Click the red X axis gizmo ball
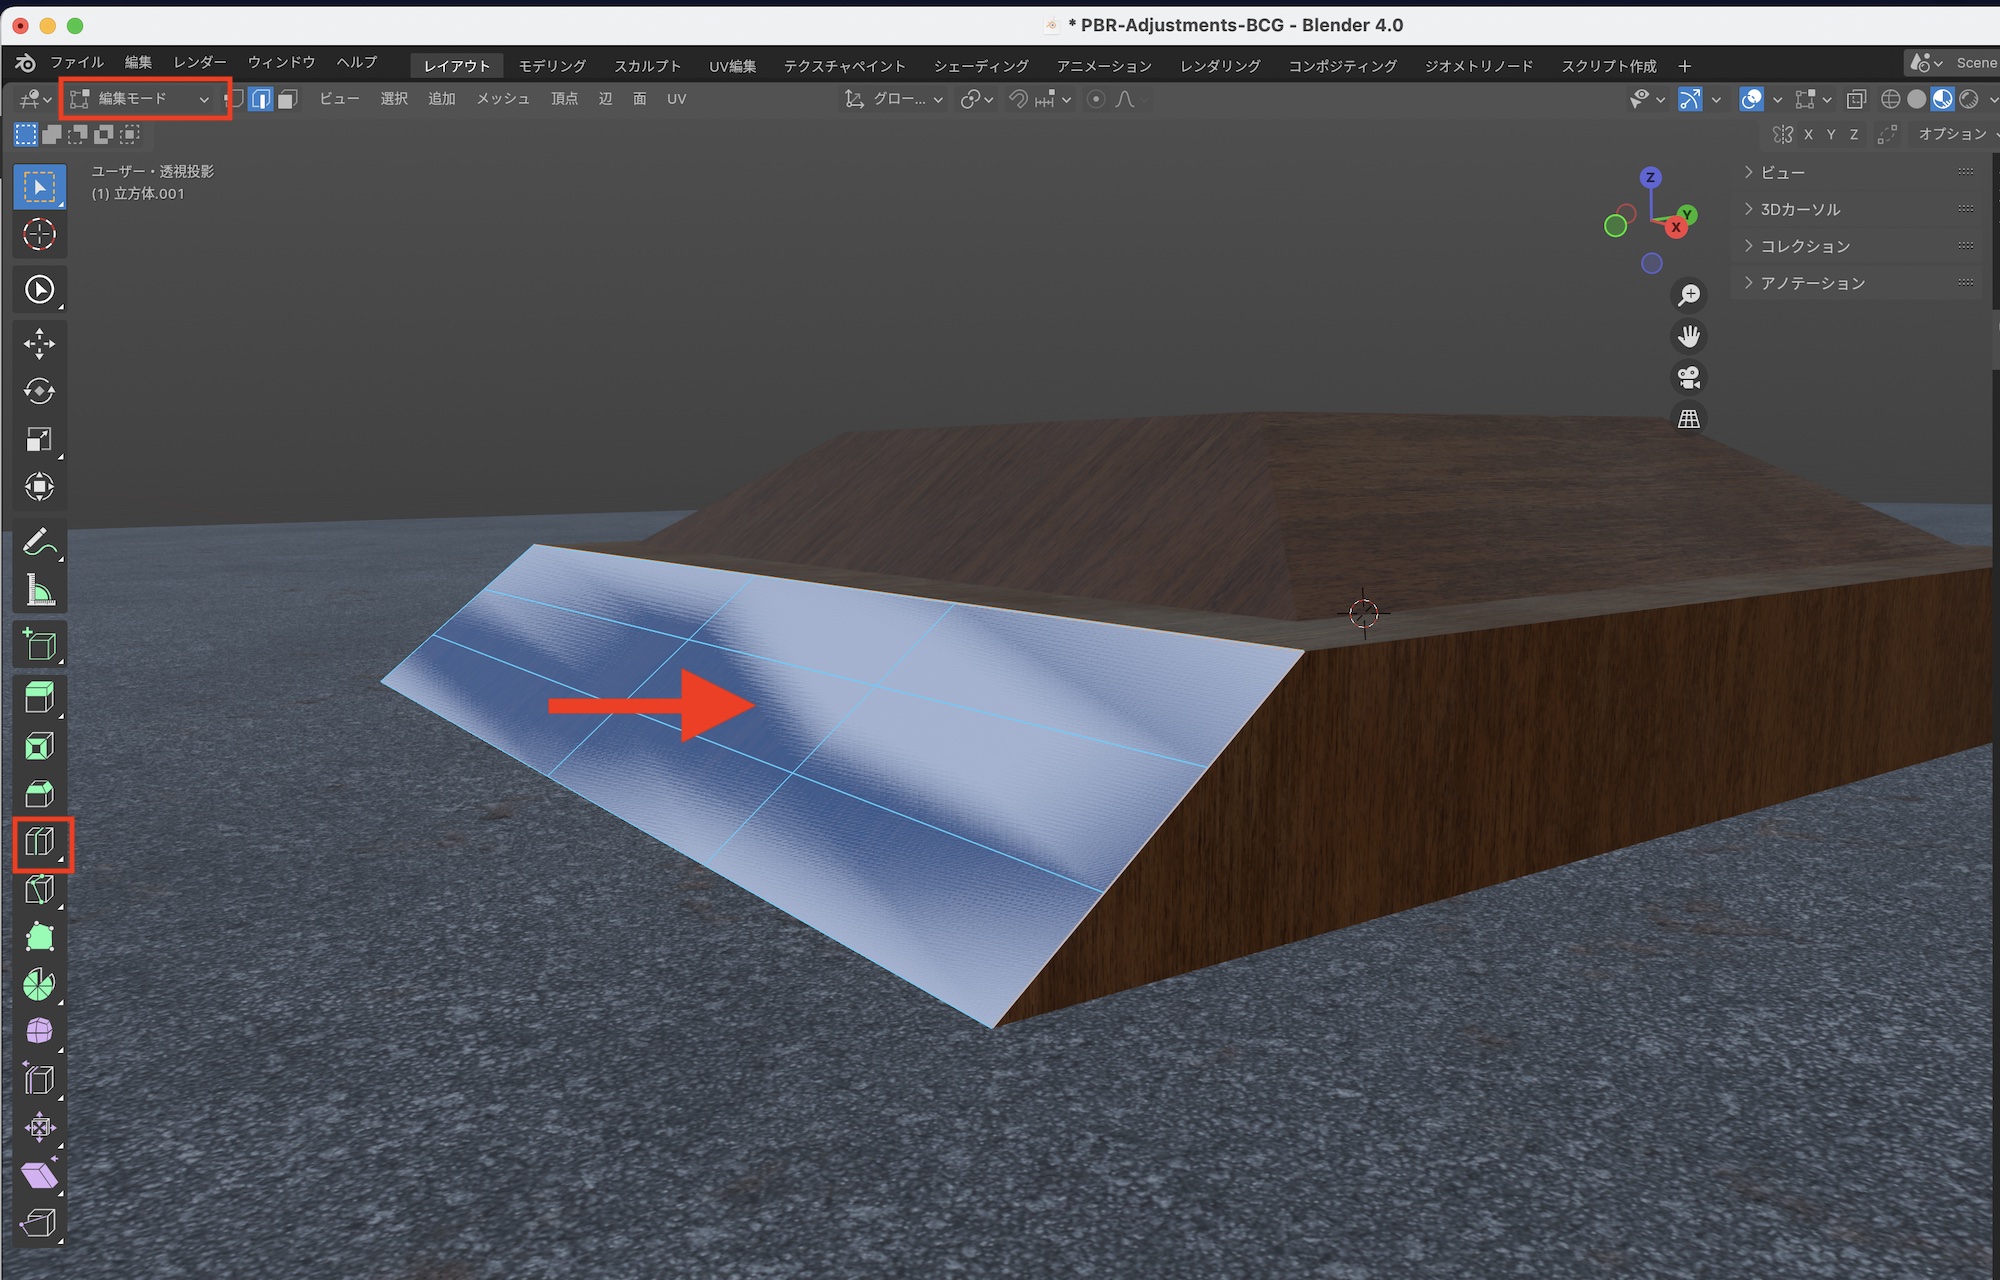2000x1280 pixels. click(x=1676, y=227)
